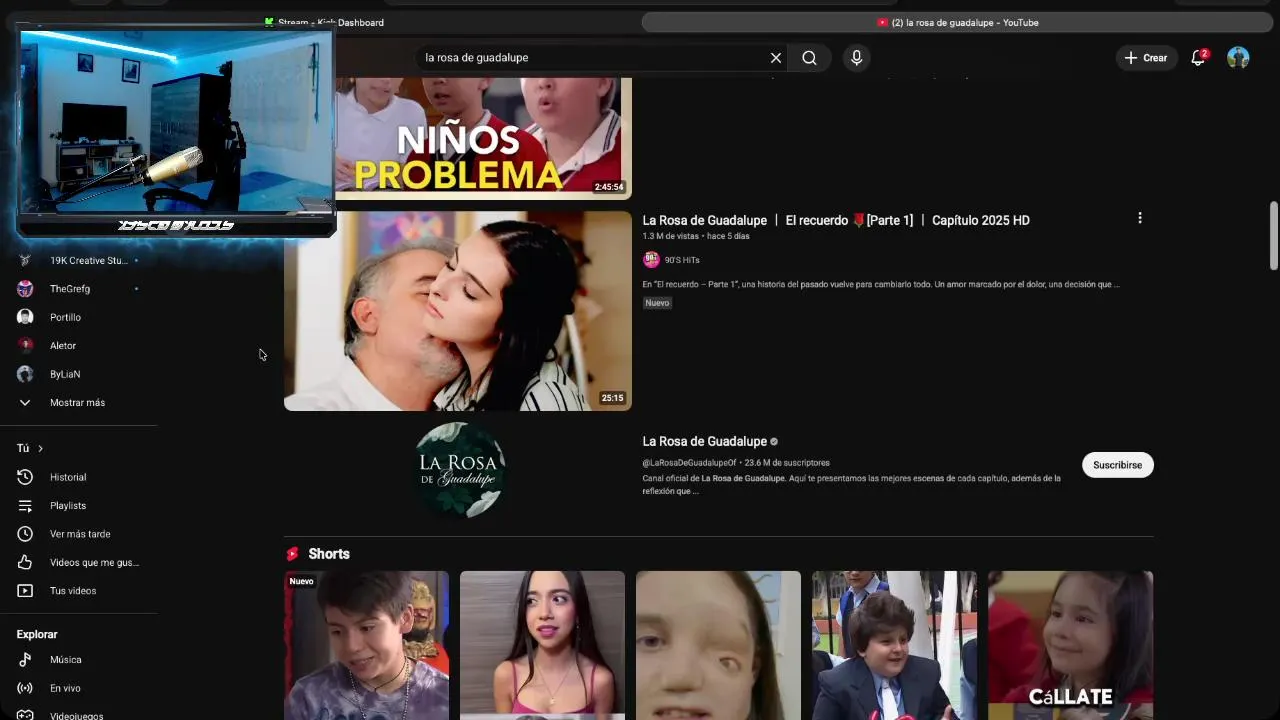
Task: Open the Short with close-up face
Action: [x=718, y=645]
